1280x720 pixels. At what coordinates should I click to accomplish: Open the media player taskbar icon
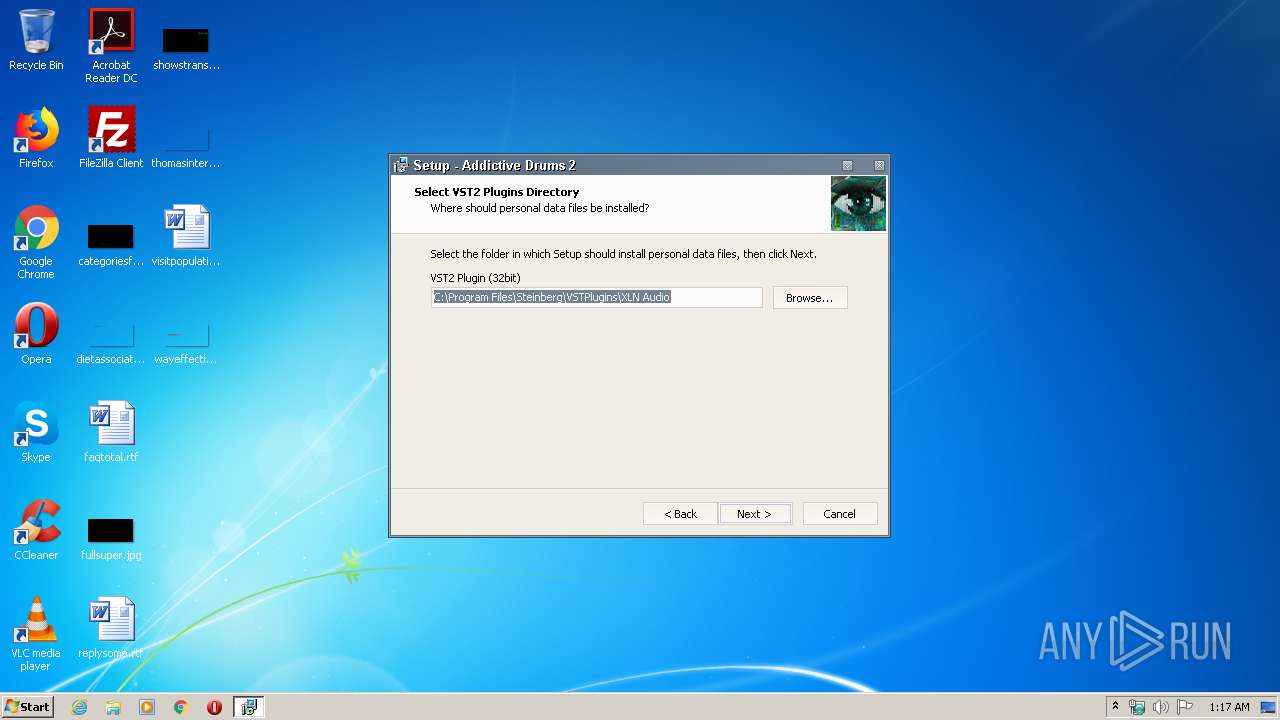pyautogui.click(x=147, y=707)
